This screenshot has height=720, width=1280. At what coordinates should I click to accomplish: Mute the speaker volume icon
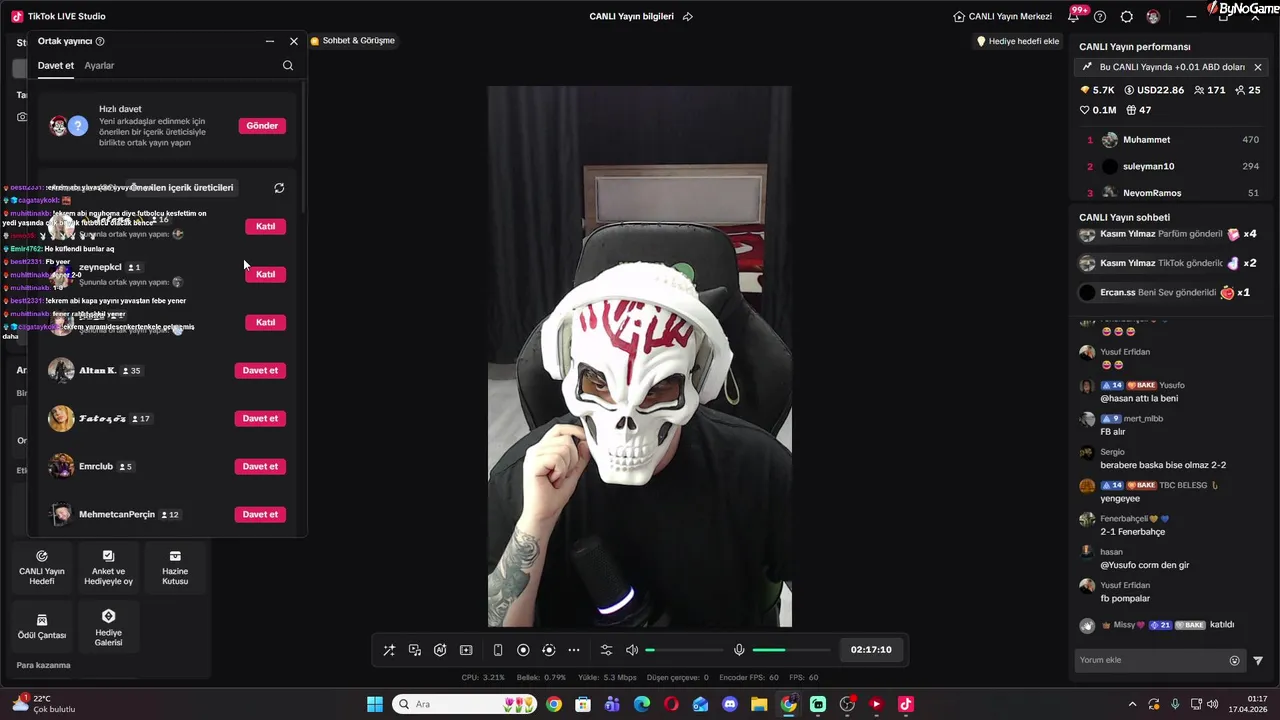point(632,650)
